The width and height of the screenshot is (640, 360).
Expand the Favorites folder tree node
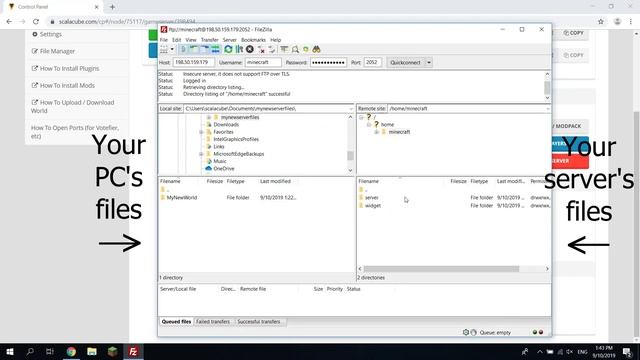(201, 132)
